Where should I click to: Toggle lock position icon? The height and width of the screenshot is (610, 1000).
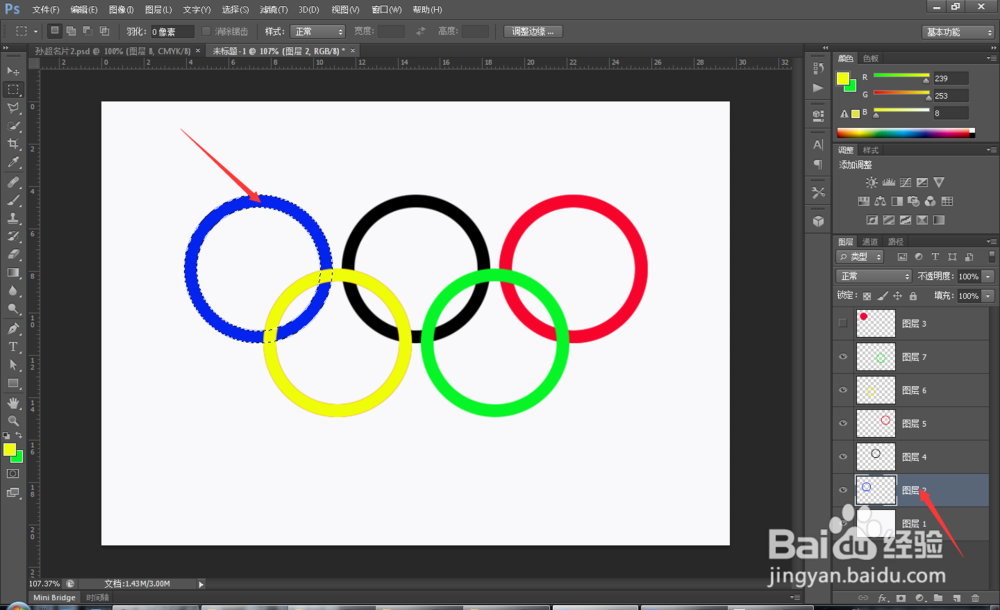point(897,295)
